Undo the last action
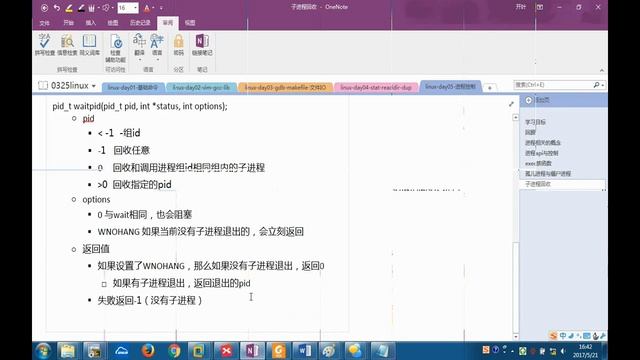Screen dimensions: 640x360 click(x=56, y=8)
